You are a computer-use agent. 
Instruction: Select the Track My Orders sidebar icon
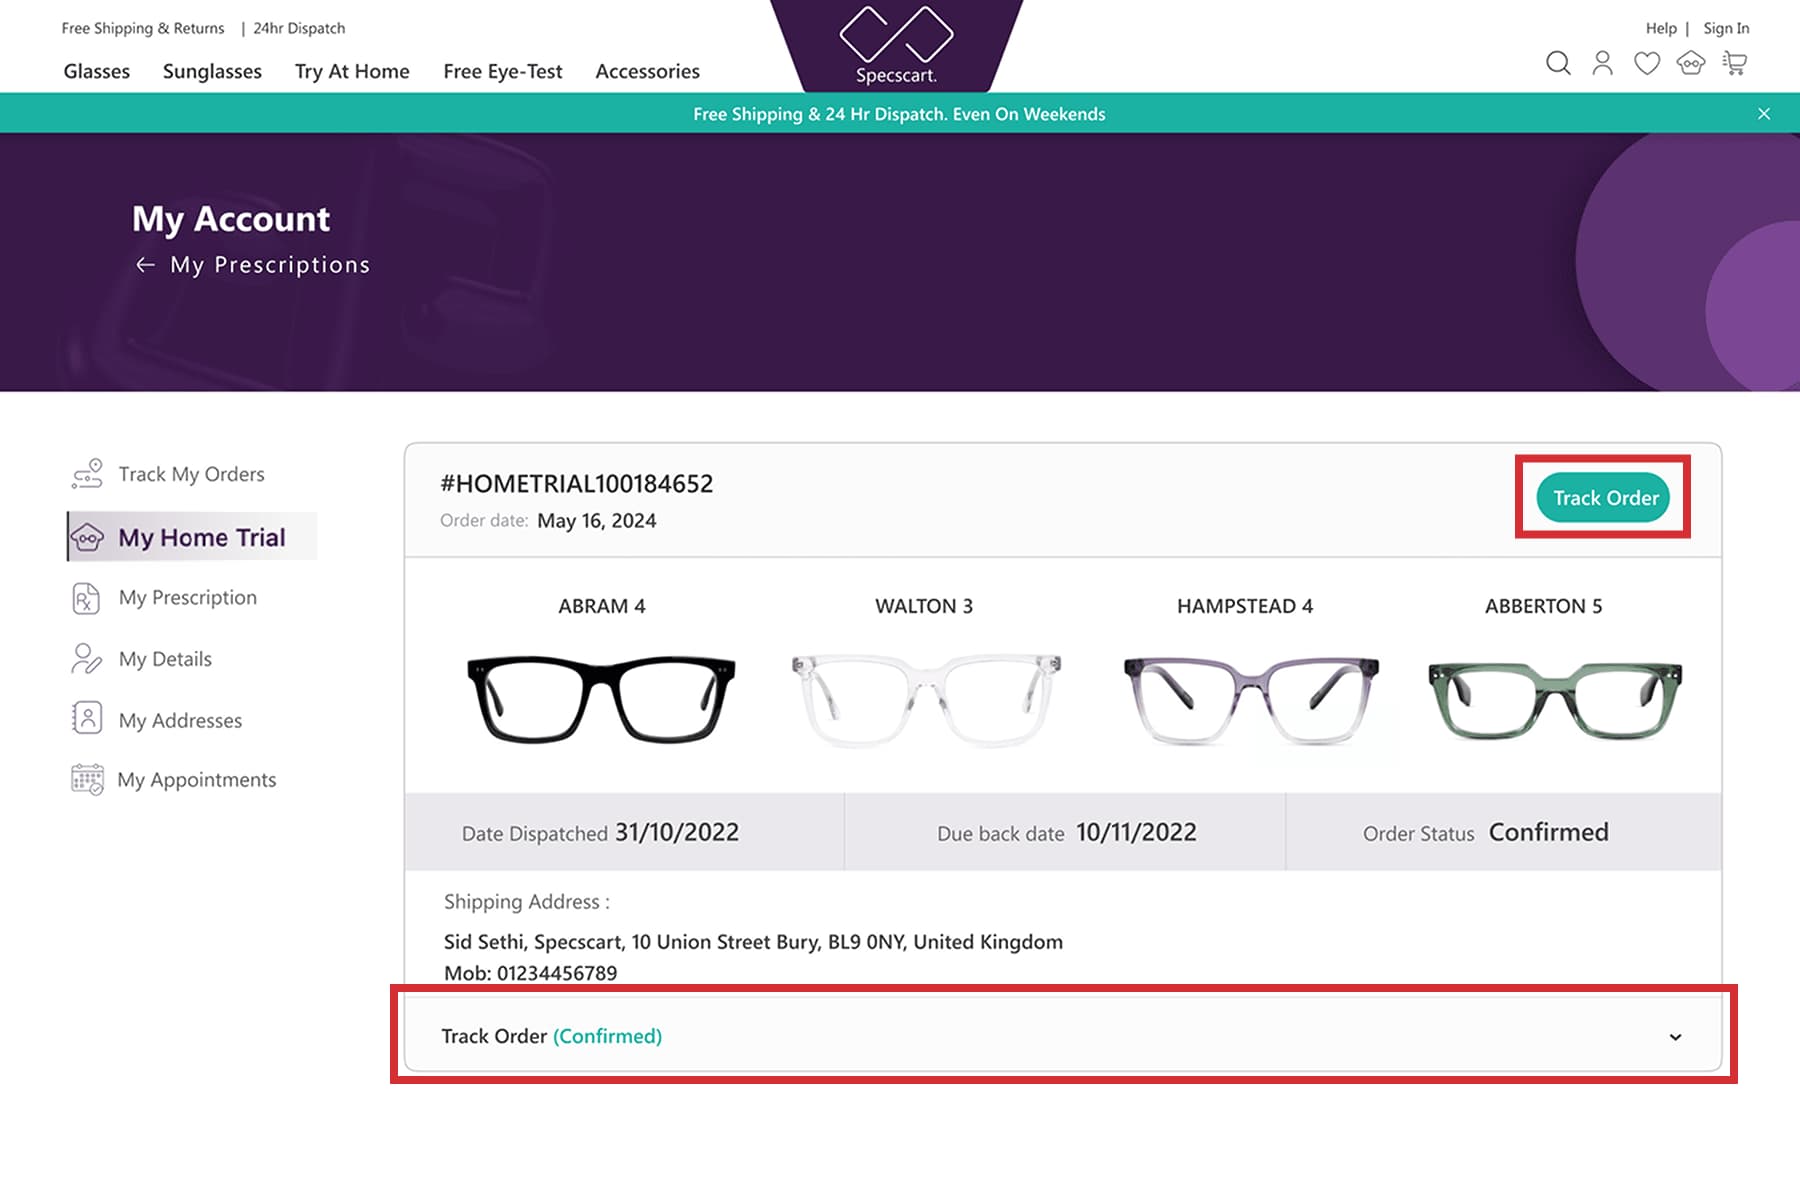(88, 473)
